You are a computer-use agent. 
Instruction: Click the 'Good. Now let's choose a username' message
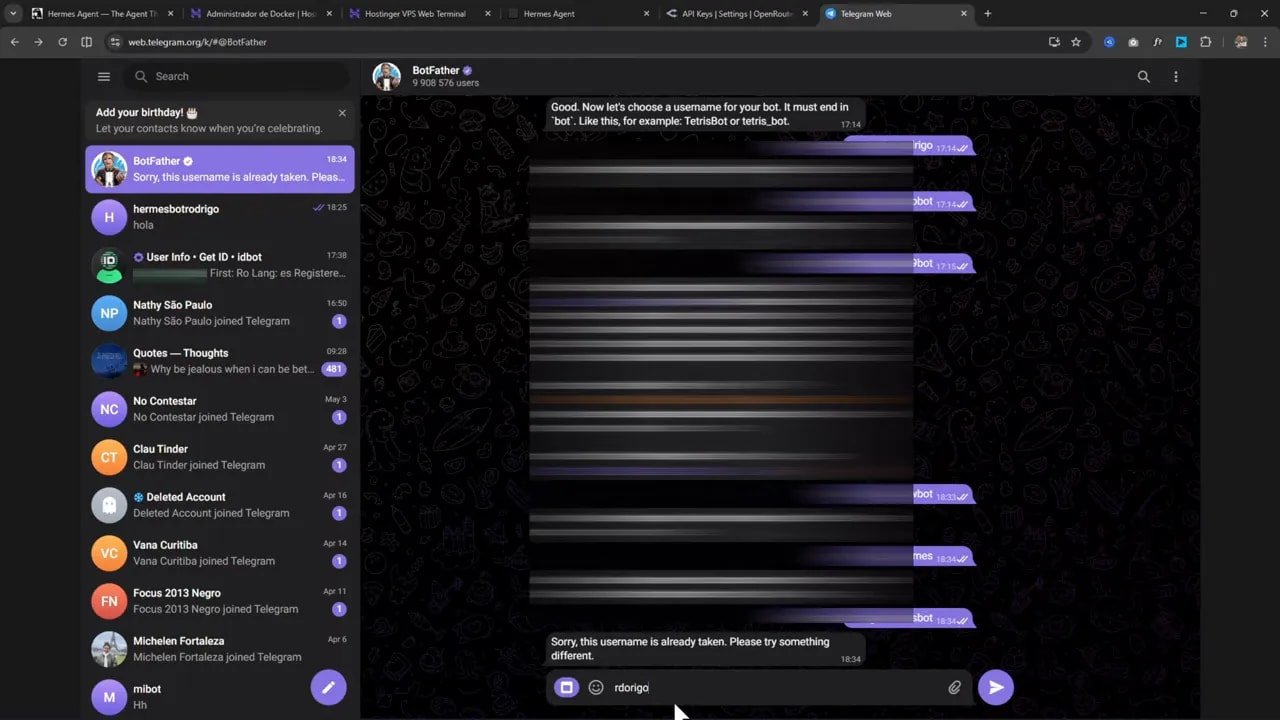705,114
